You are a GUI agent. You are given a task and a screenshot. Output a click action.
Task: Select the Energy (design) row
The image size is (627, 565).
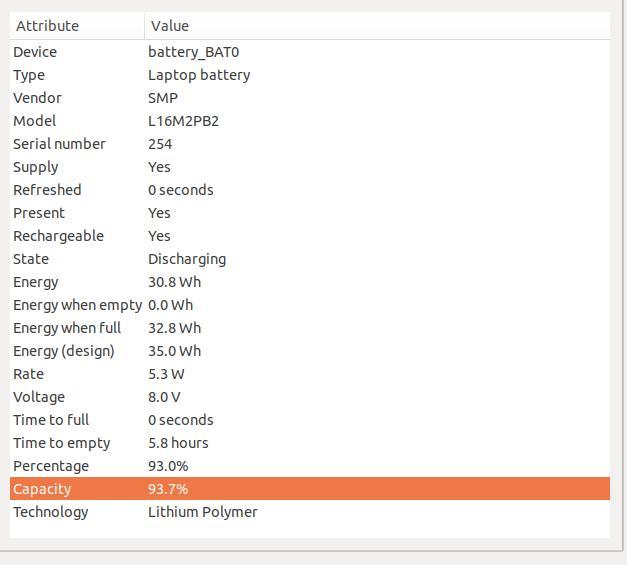coord(310,351)
